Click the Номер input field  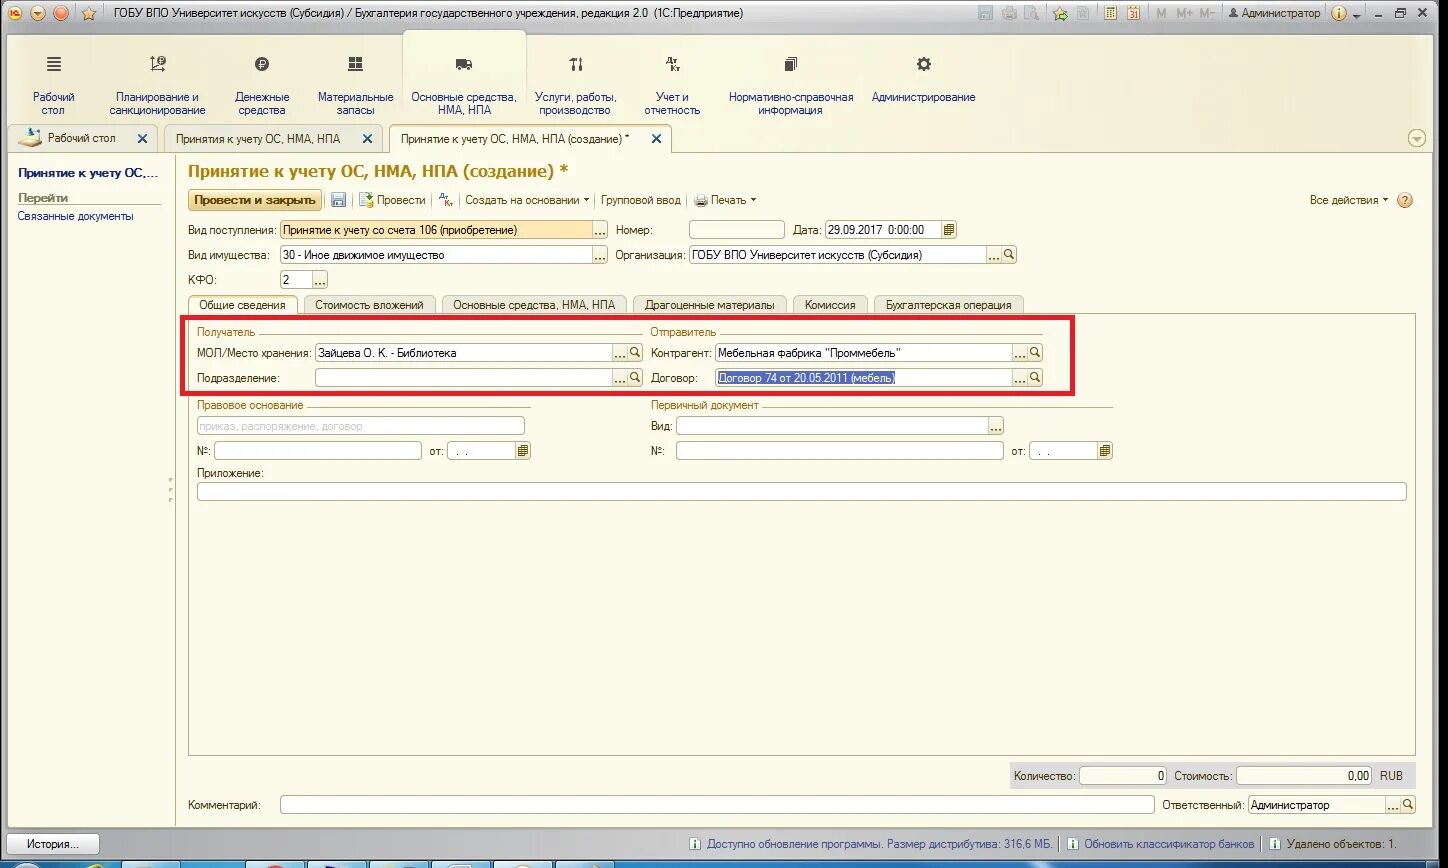pyautogui.click(x=737, y=230)
